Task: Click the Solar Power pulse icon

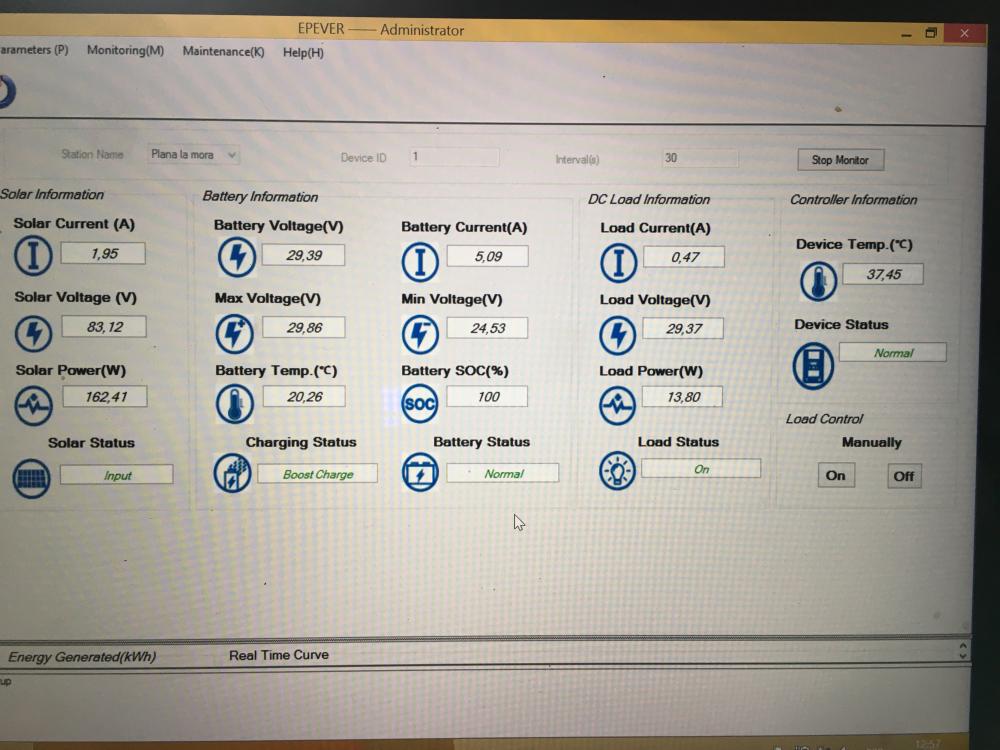Action: [x=34, y=404]
